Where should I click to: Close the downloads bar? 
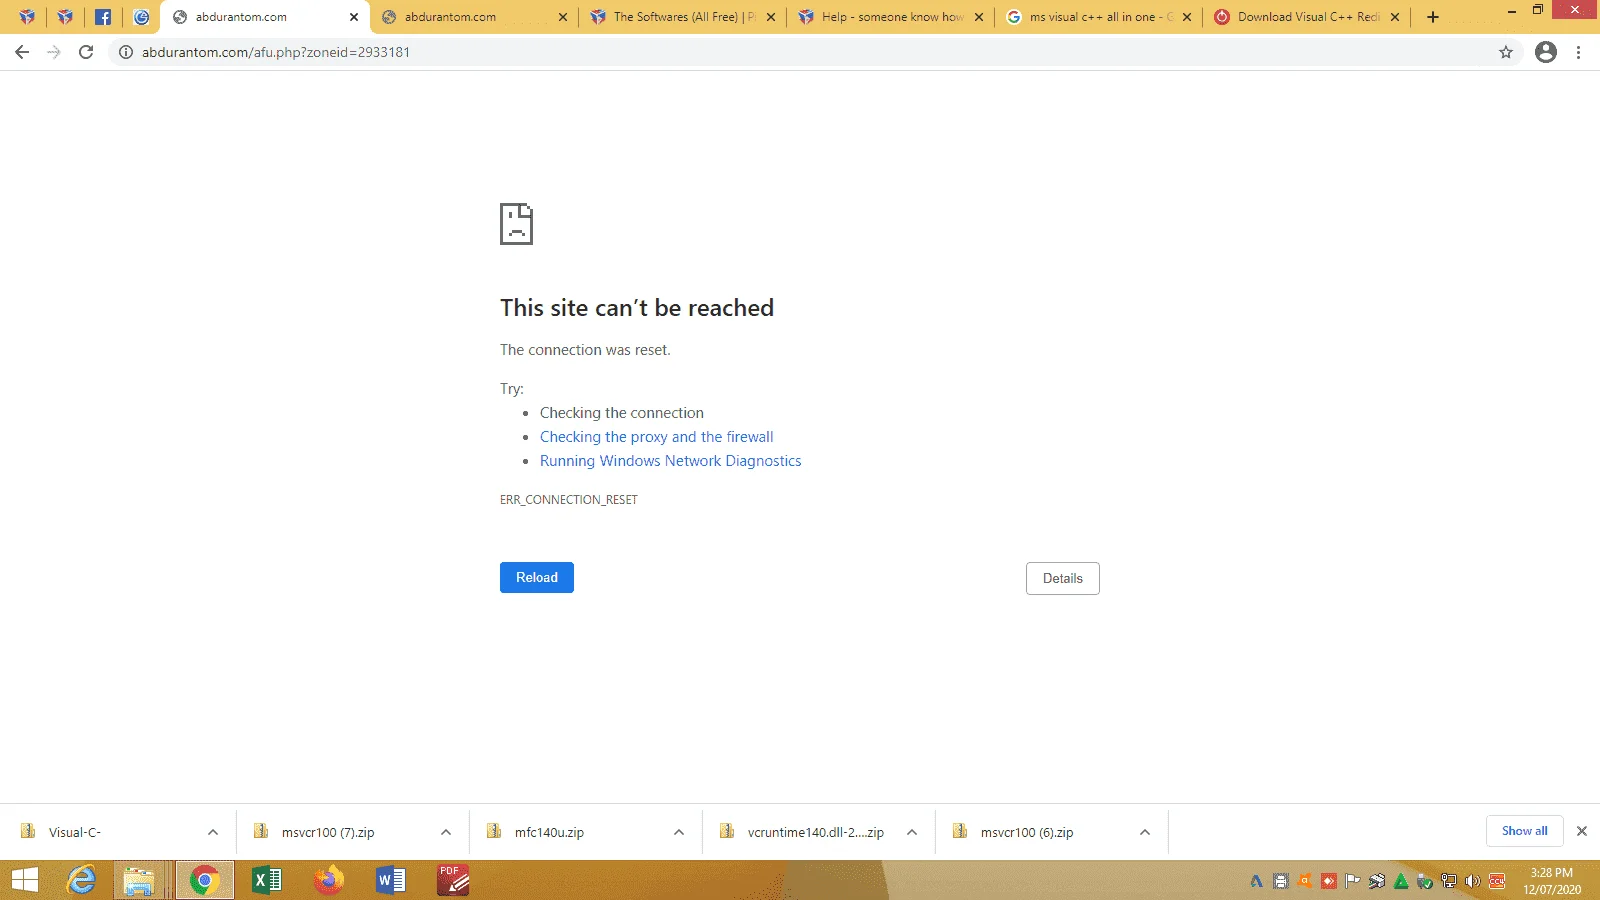pyautogui.click(x=1582, y=831)
